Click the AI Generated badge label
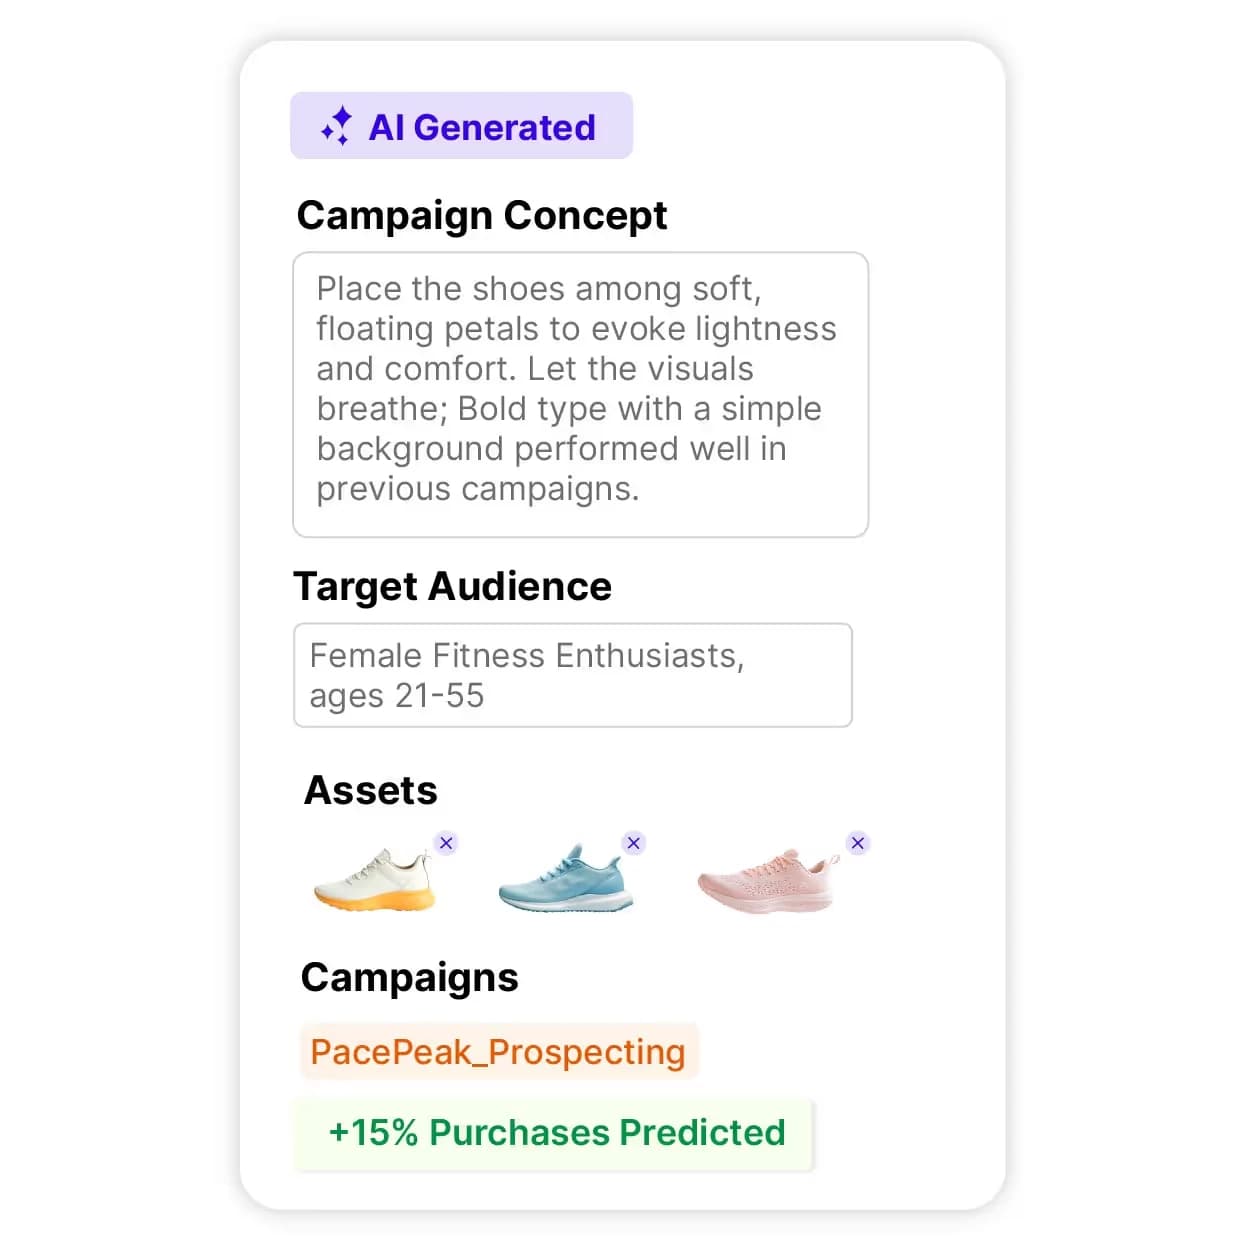The height and width of the screenshot is (1250, 1250). (482, 127)
